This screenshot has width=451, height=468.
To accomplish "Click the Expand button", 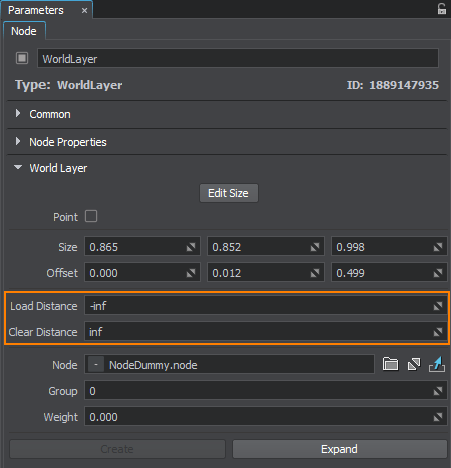I will click(x=339, y=449).
